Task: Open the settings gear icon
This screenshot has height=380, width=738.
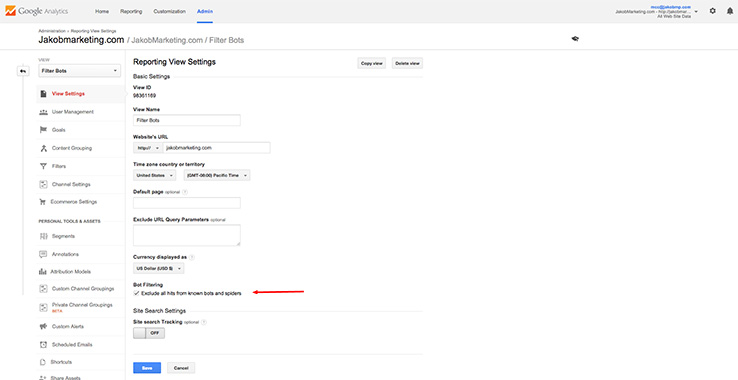Action: tap(713, 11)
